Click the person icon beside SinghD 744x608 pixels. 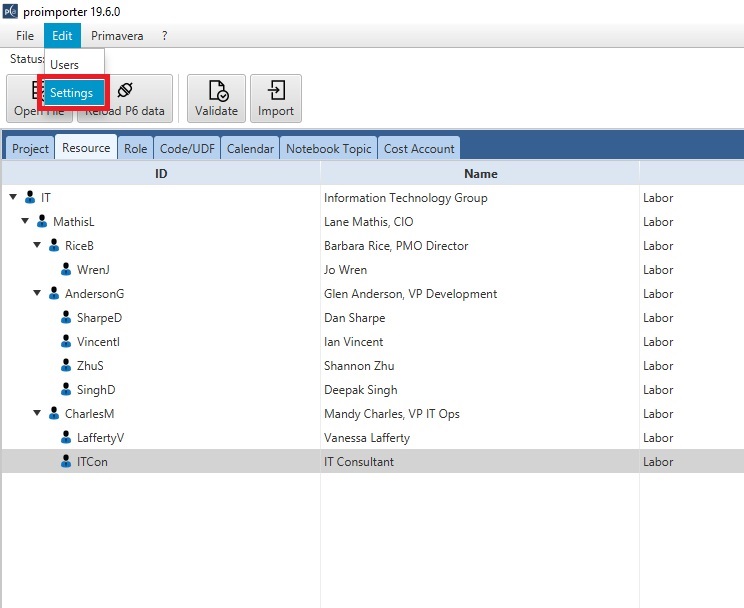click(x=66, y=390)
